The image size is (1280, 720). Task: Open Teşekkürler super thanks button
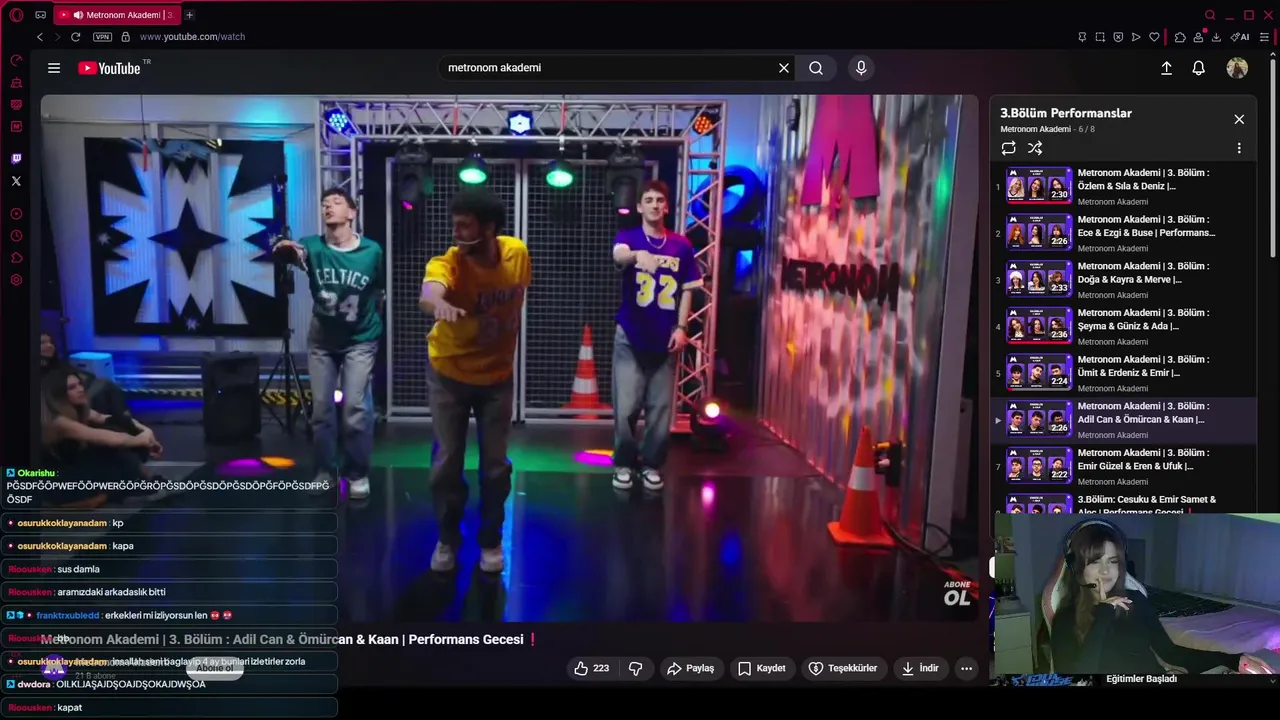tap(843, 668)
